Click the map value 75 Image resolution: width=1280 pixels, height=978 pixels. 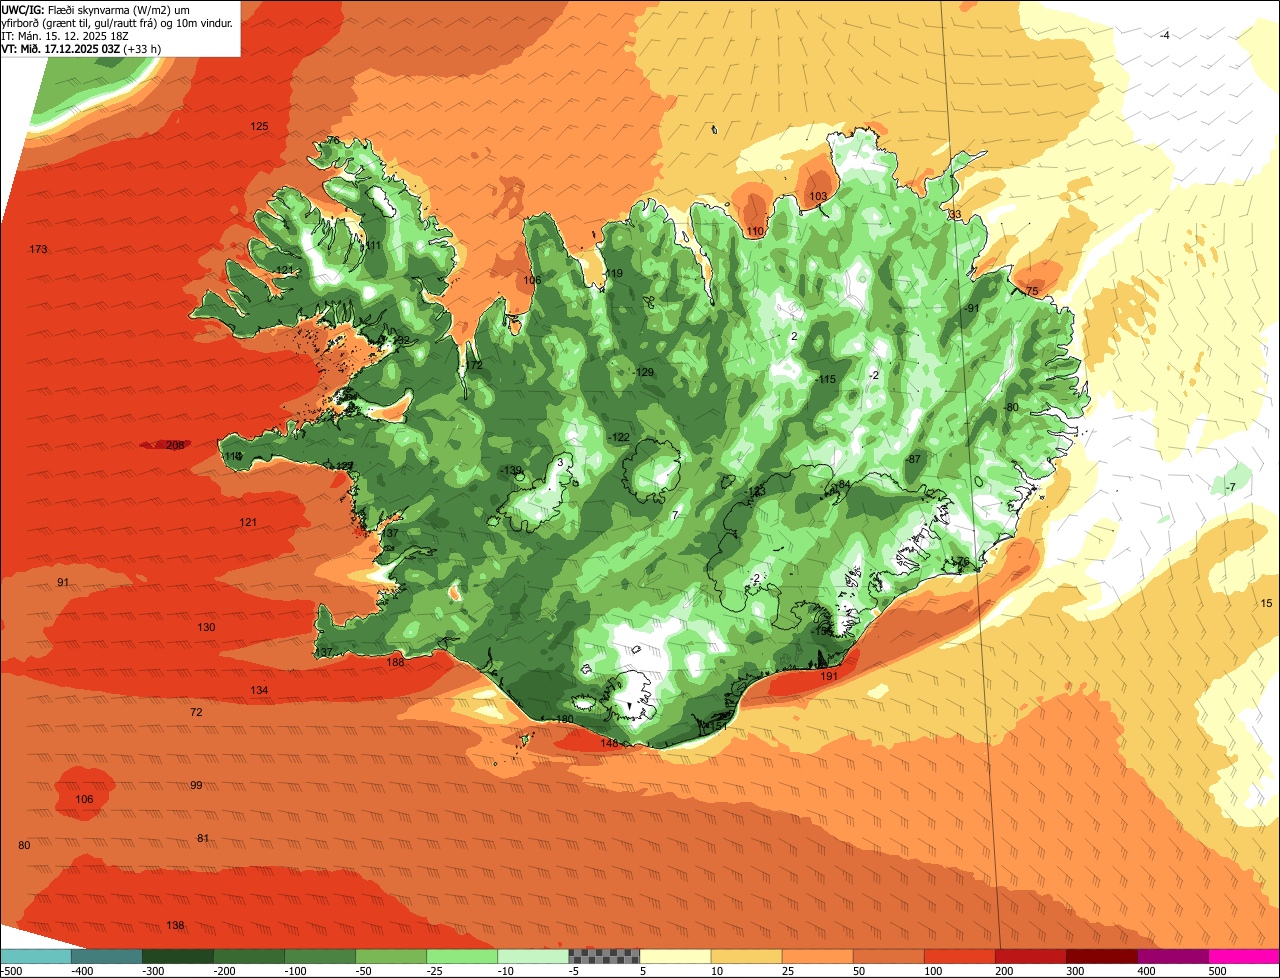(x=1033, y=291)
